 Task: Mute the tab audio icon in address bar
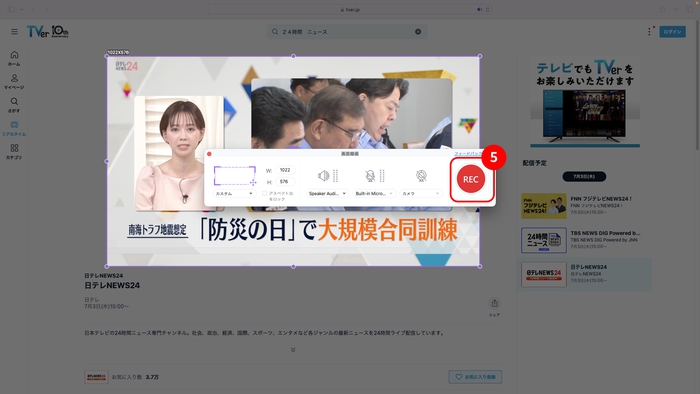pyautogui.click(x=479, y=9)
